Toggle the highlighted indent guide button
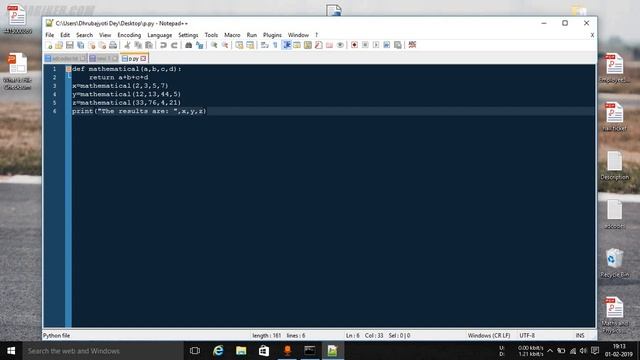640x360 pixels. 286,45
